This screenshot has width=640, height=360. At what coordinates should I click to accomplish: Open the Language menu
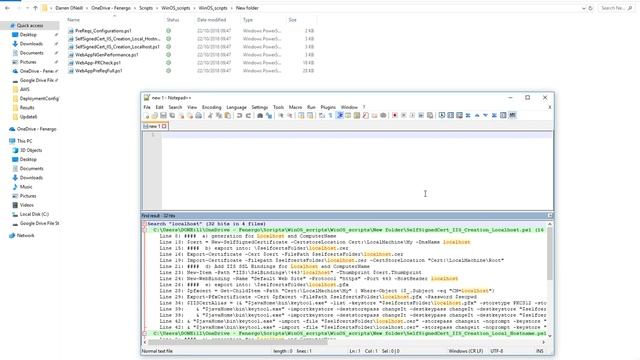[x=236, y=107]
